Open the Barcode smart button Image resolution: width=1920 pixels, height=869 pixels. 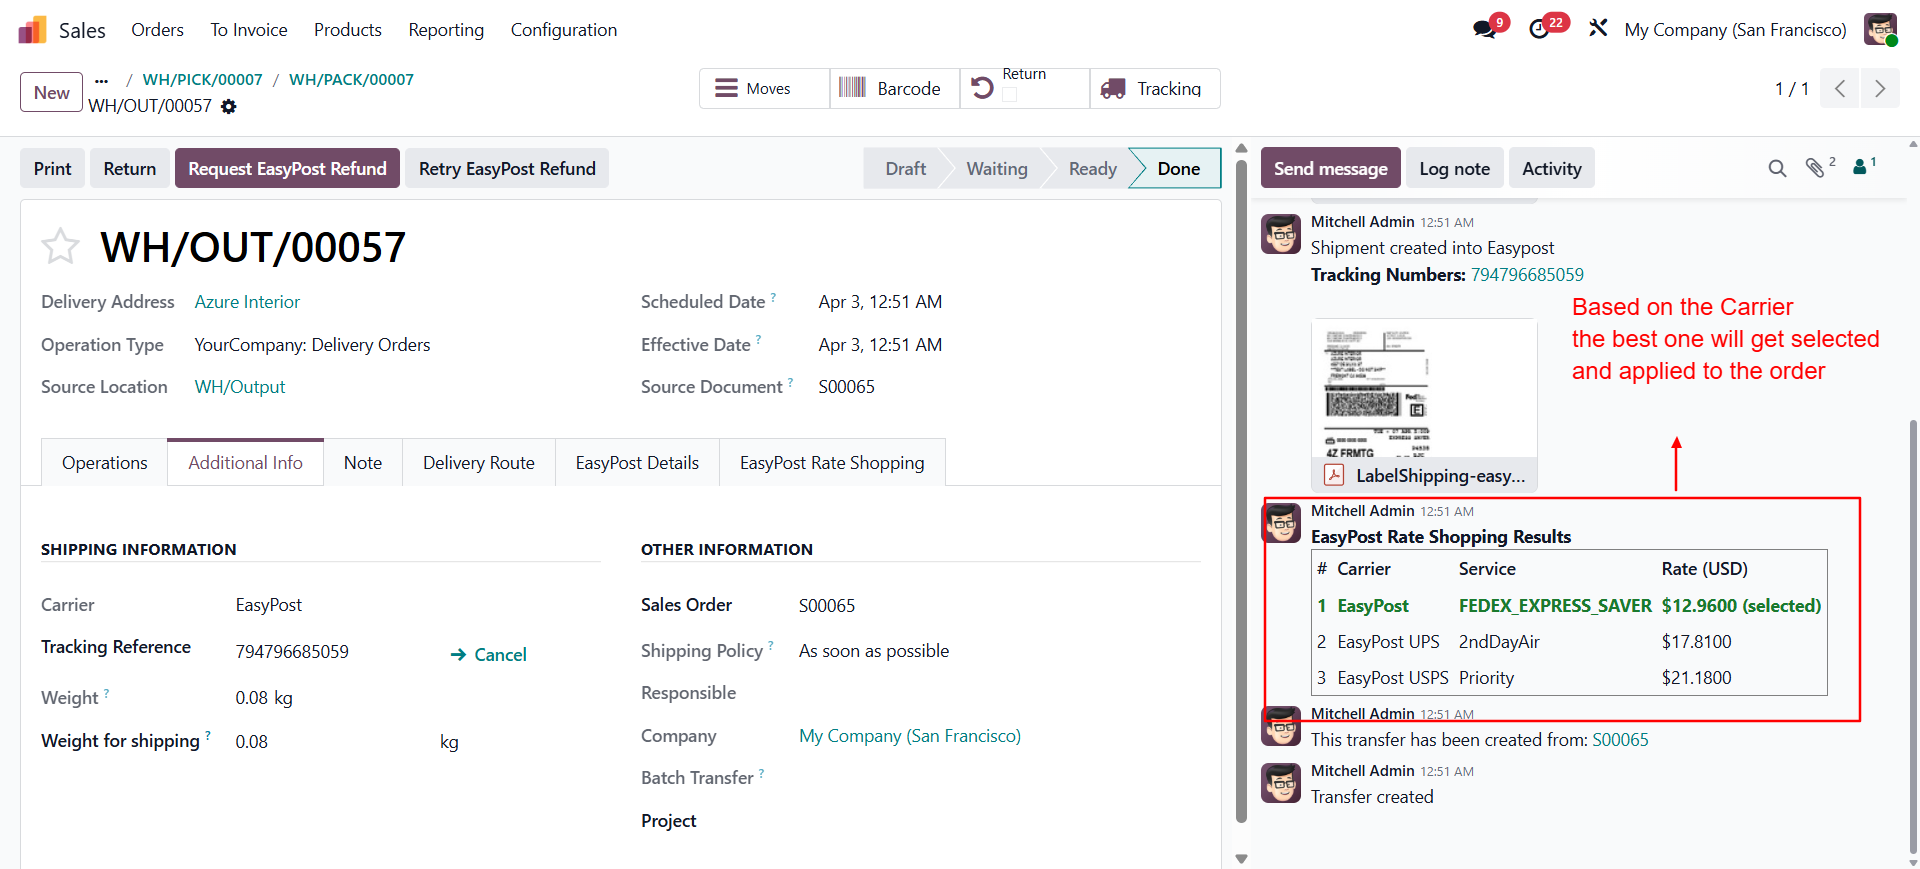(x=894, y=88)
